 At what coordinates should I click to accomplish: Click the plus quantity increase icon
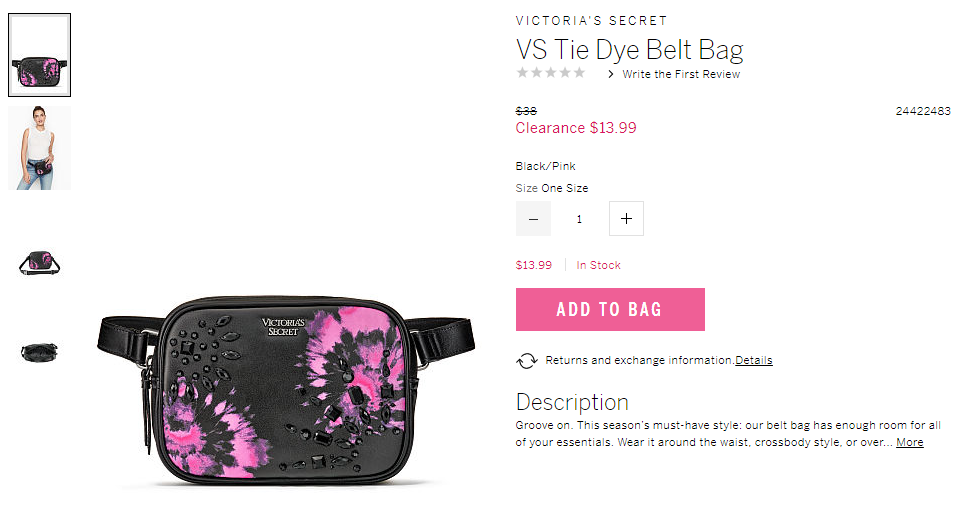tap(626, 218)
